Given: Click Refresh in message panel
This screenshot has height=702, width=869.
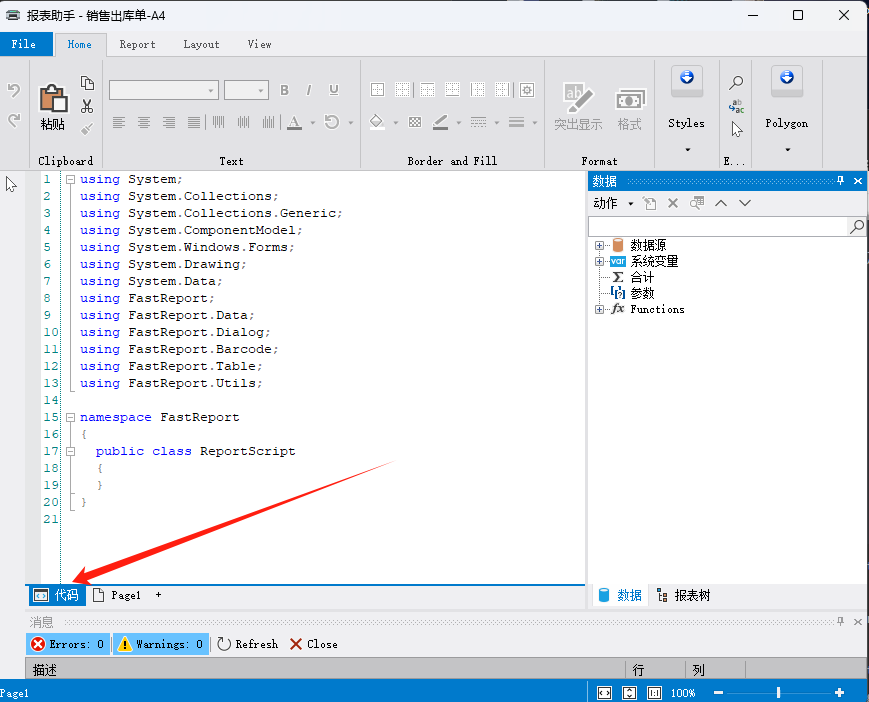Looking at the screenshot, I should [x=248, y=644].
